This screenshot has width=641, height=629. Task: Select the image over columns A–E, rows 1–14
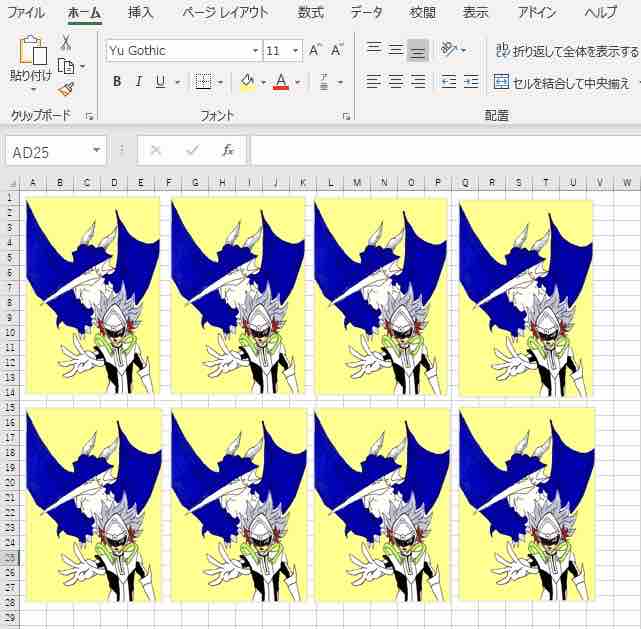(x=93, y=295)
